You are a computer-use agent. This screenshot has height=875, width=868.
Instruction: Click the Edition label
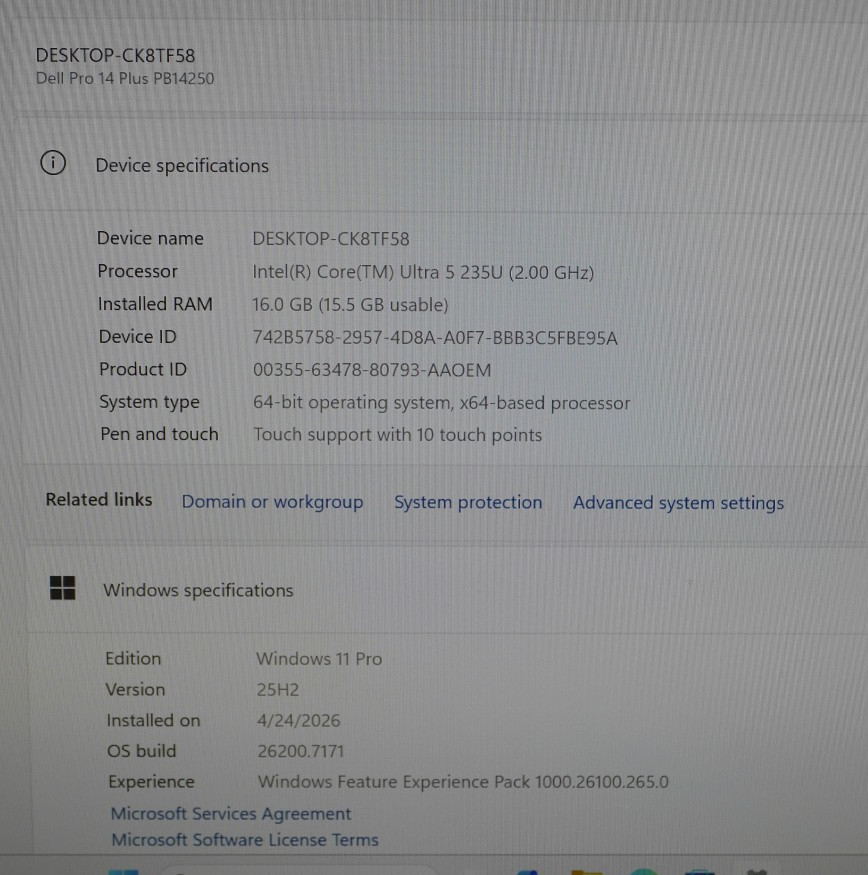coord(133,658)
